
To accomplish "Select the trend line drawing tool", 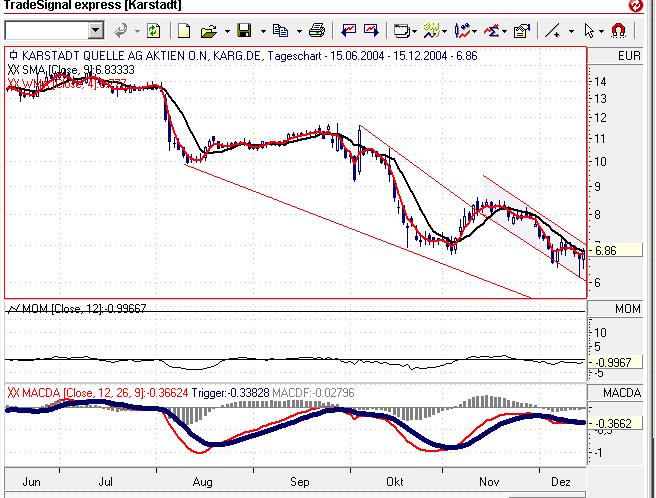I will tap(553, 31).
